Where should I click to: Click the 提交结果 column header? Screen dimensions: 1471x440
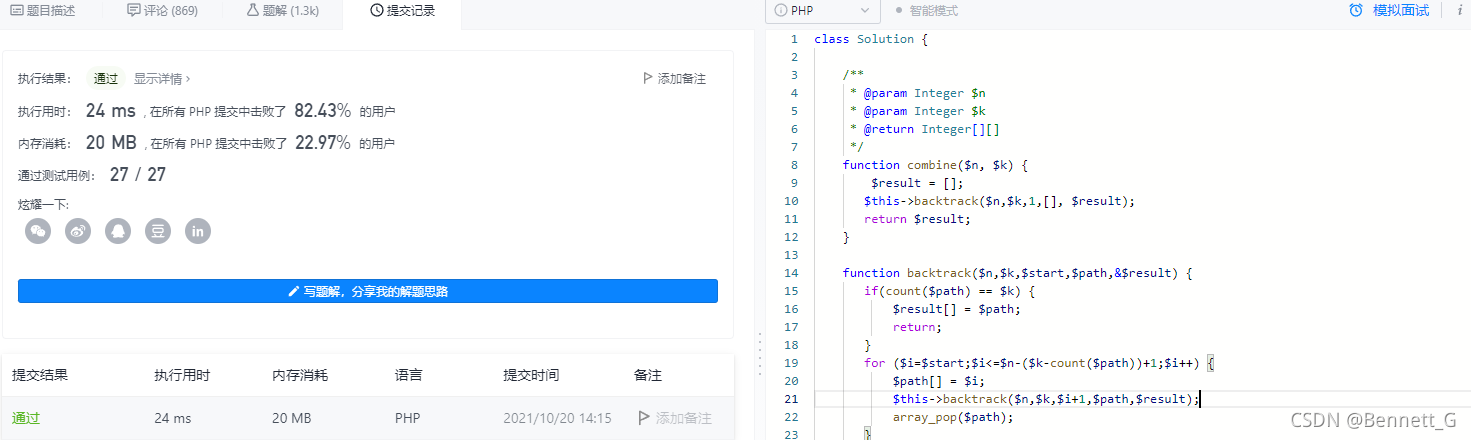(x=40, y=375)
